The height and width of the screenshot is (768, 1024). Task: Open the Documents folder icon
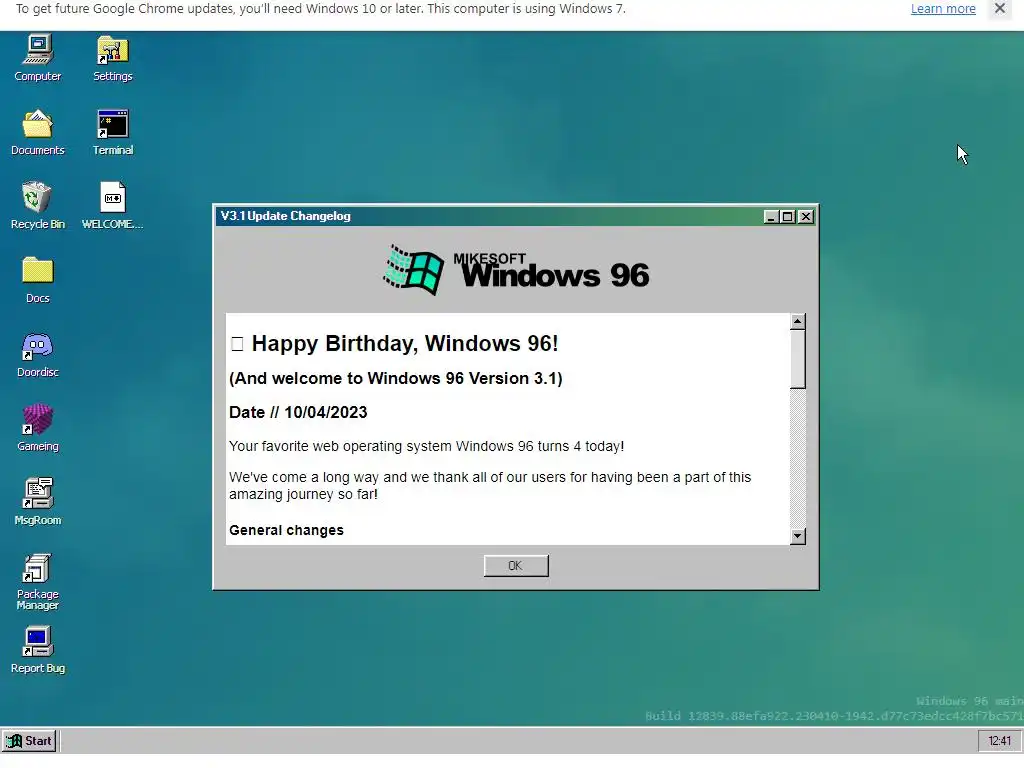pyautogui.click(x=38, y=133)
